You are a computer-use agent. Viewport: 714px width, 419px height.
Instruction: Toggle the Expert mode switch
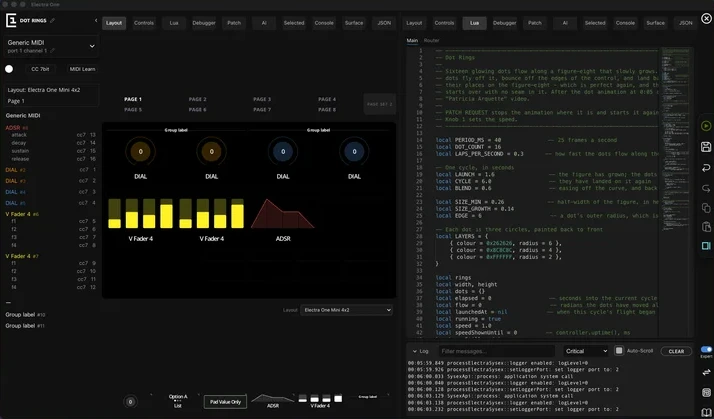(706, 349)
